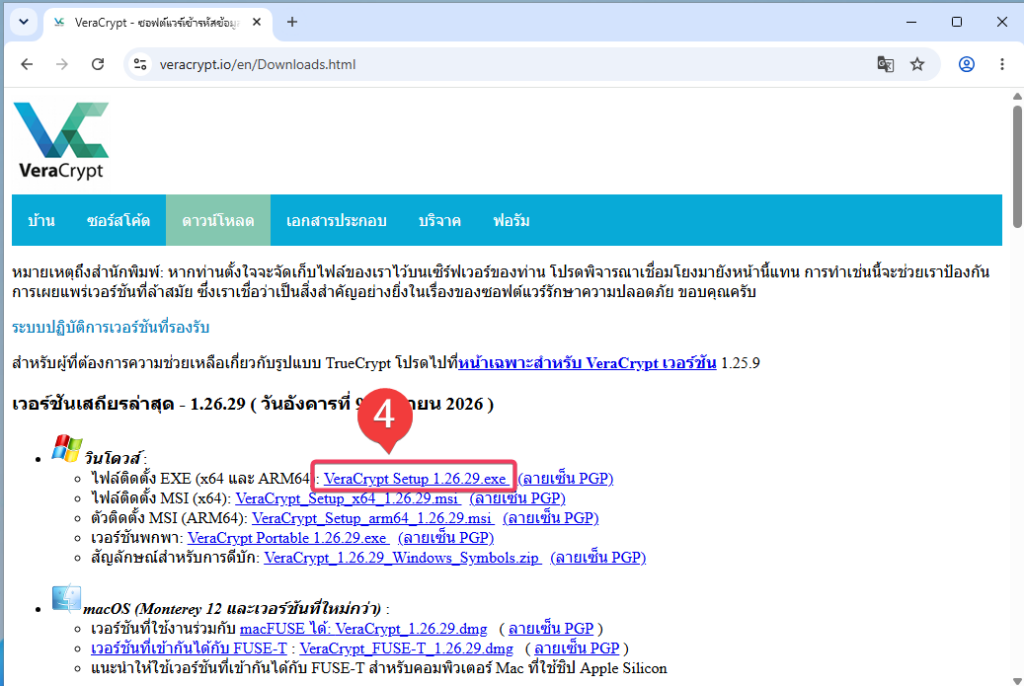1024x686 pixels.
Task: Download VeraCrypt_Setup_arm64_1.26.29.msi
Action: point(372,518)
